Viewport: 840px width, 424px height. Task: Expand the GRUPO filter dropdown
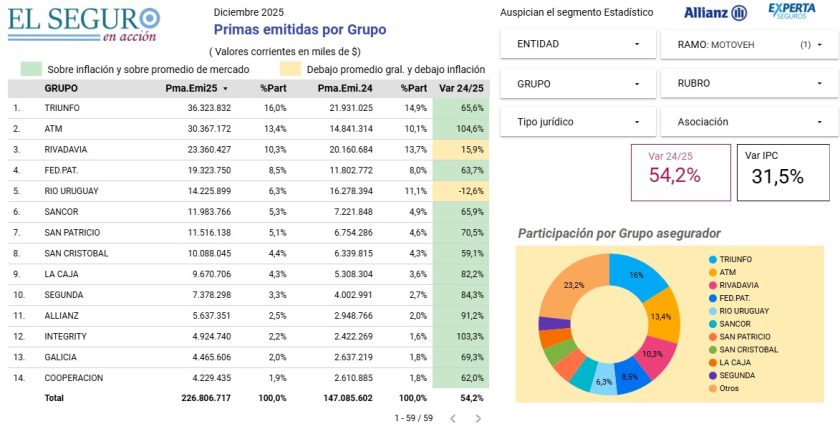[578, 84]
